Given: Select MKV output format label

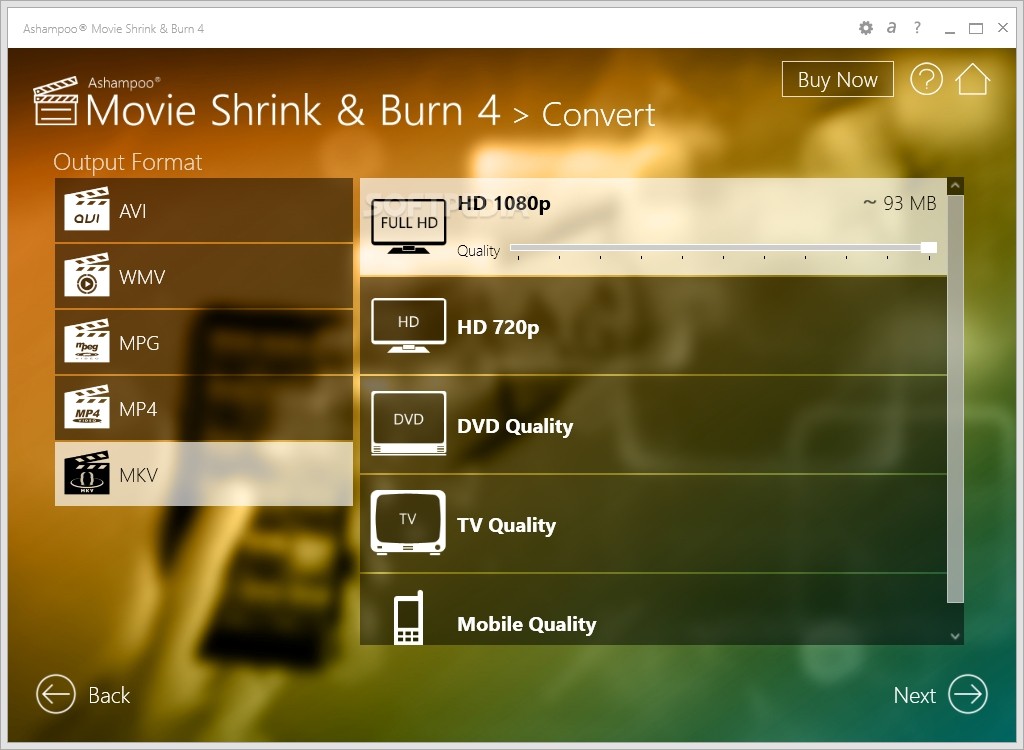Looking at the screenshot, I should [138, 475].
